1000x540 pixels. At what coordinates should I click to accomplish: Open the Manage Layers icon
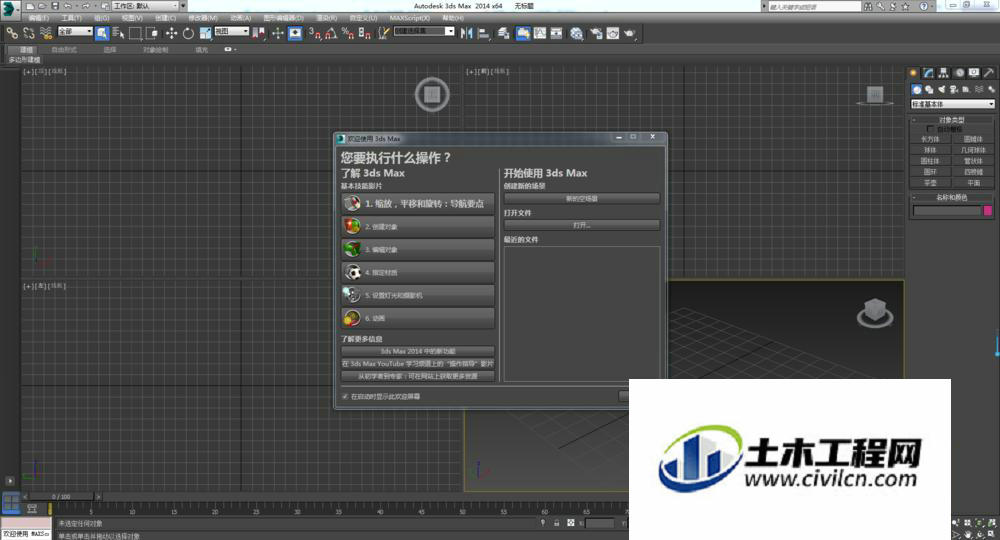503,33
